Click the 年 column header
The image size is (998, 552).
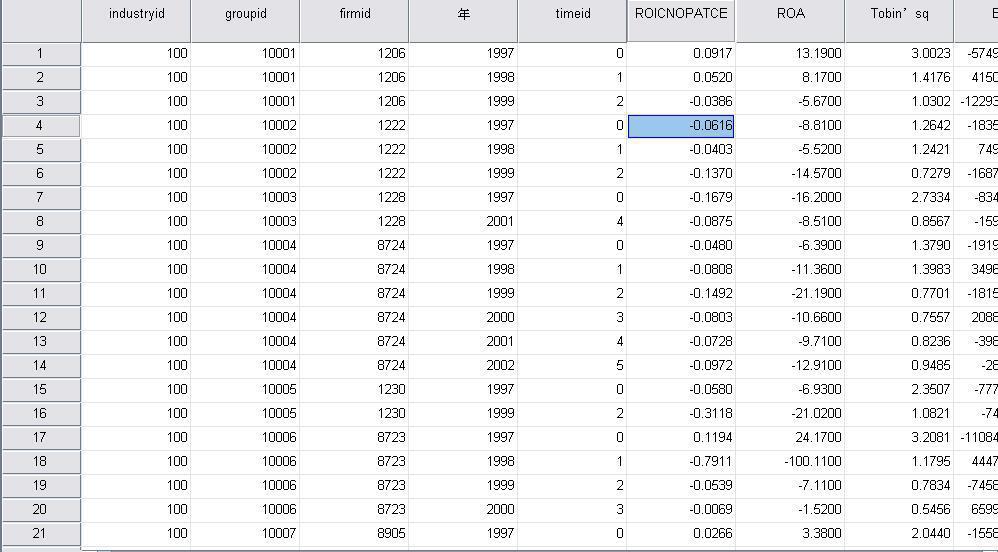[x=463, y=15]
